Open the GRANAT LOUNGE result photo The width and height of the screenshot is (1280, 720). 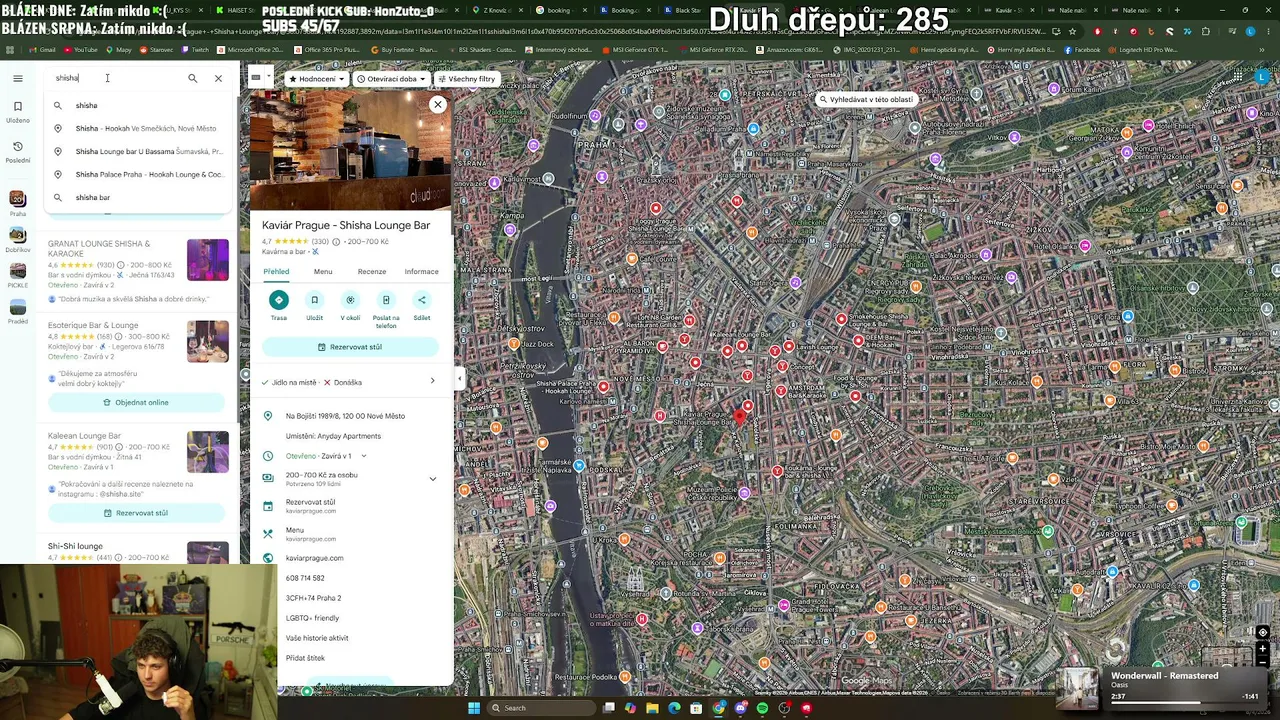click(208, 260)
